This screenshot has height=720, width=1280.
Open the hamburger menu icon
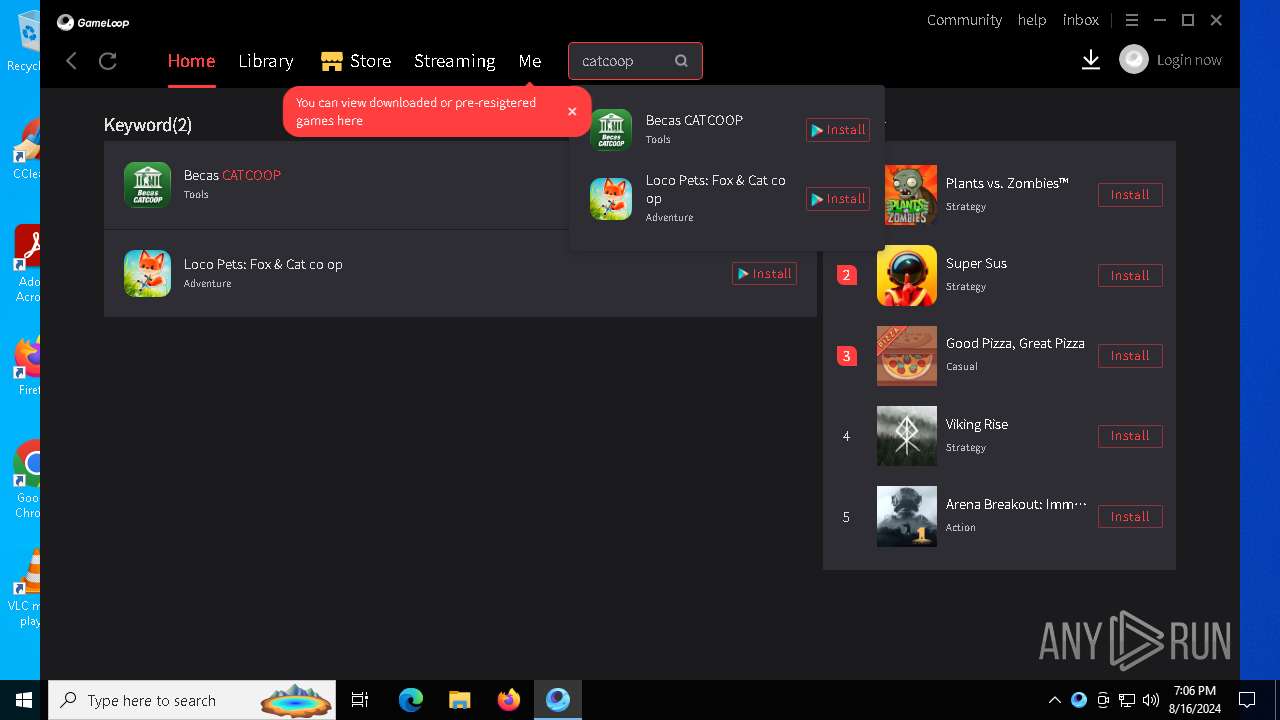click(1132, 20)
